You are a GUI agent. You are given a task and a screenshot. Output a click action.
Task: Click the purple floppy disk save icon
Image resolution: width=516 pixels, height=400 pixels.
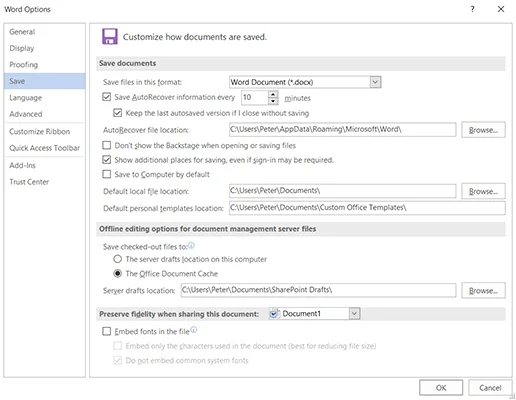click(110, 36)
